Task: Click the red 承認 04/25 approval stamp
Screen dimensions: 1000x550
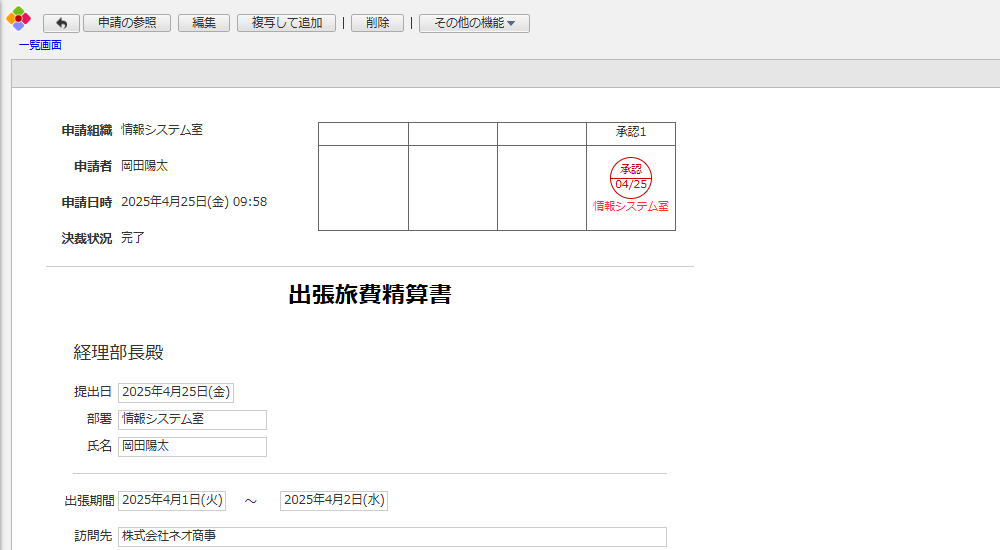Action: pos(630,177)
